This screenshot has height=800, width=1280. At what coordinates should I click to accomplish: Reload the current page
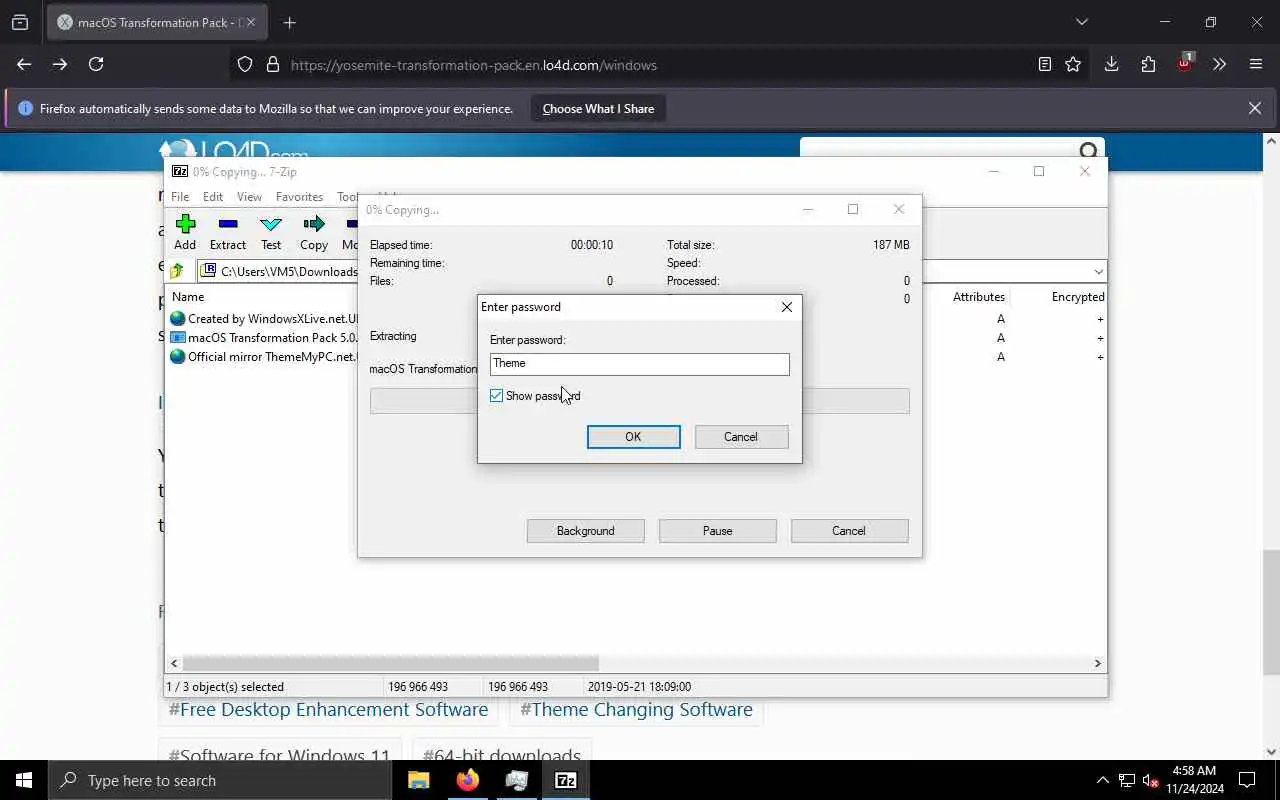[96, 64]
